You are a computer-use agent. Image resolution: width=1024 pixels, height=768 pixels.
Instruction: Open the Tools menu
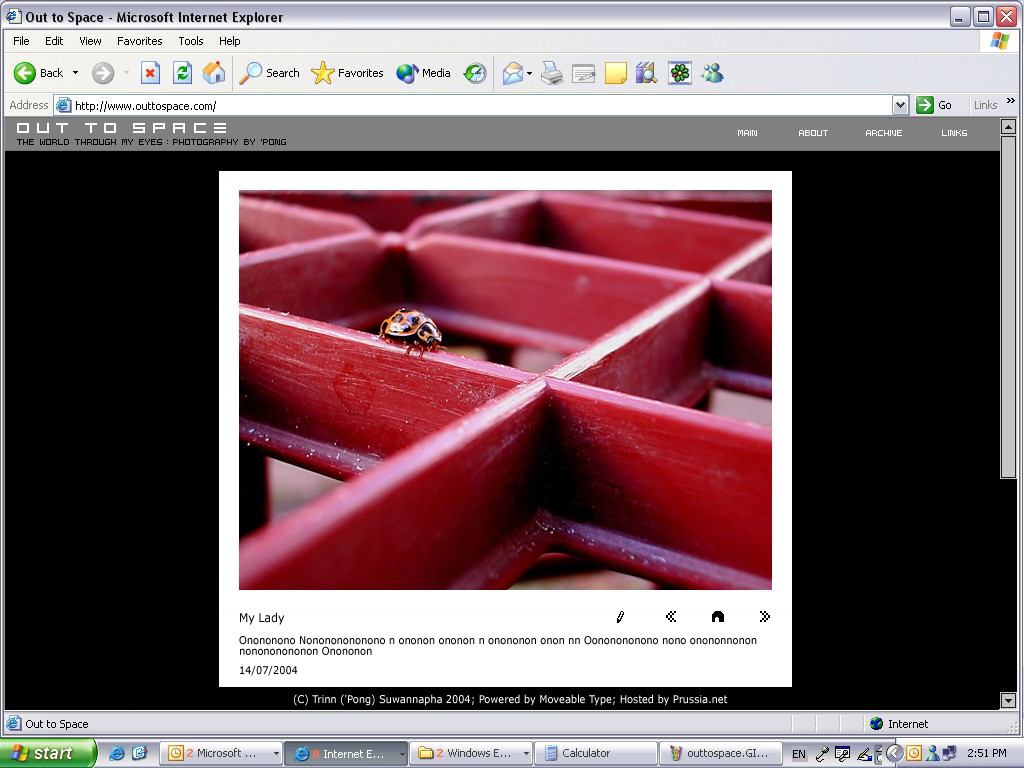pos(190,41)
